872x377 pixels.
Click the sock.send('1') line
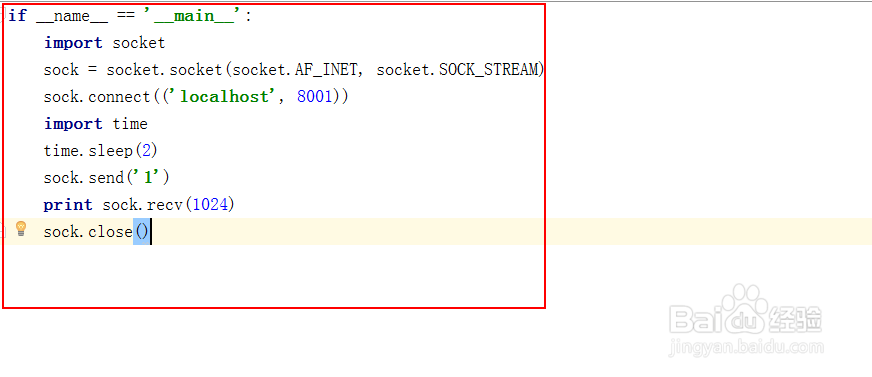106,177
